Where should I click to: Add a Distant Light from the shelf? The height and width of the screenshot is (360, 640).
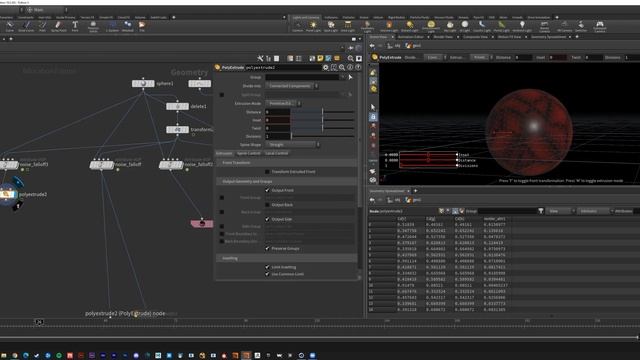409,27
